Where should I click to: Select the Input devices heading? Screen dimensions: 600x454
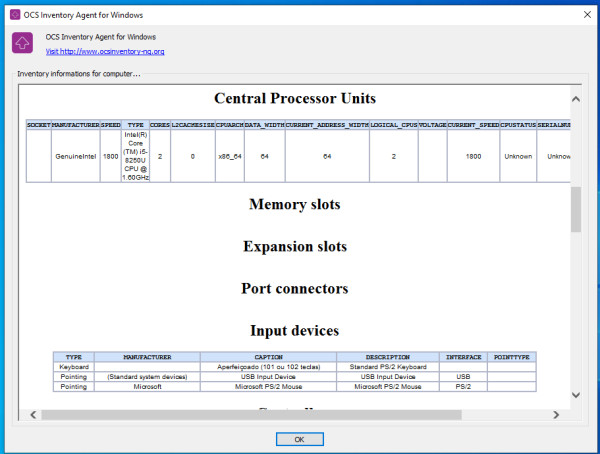tap(295, 331)
